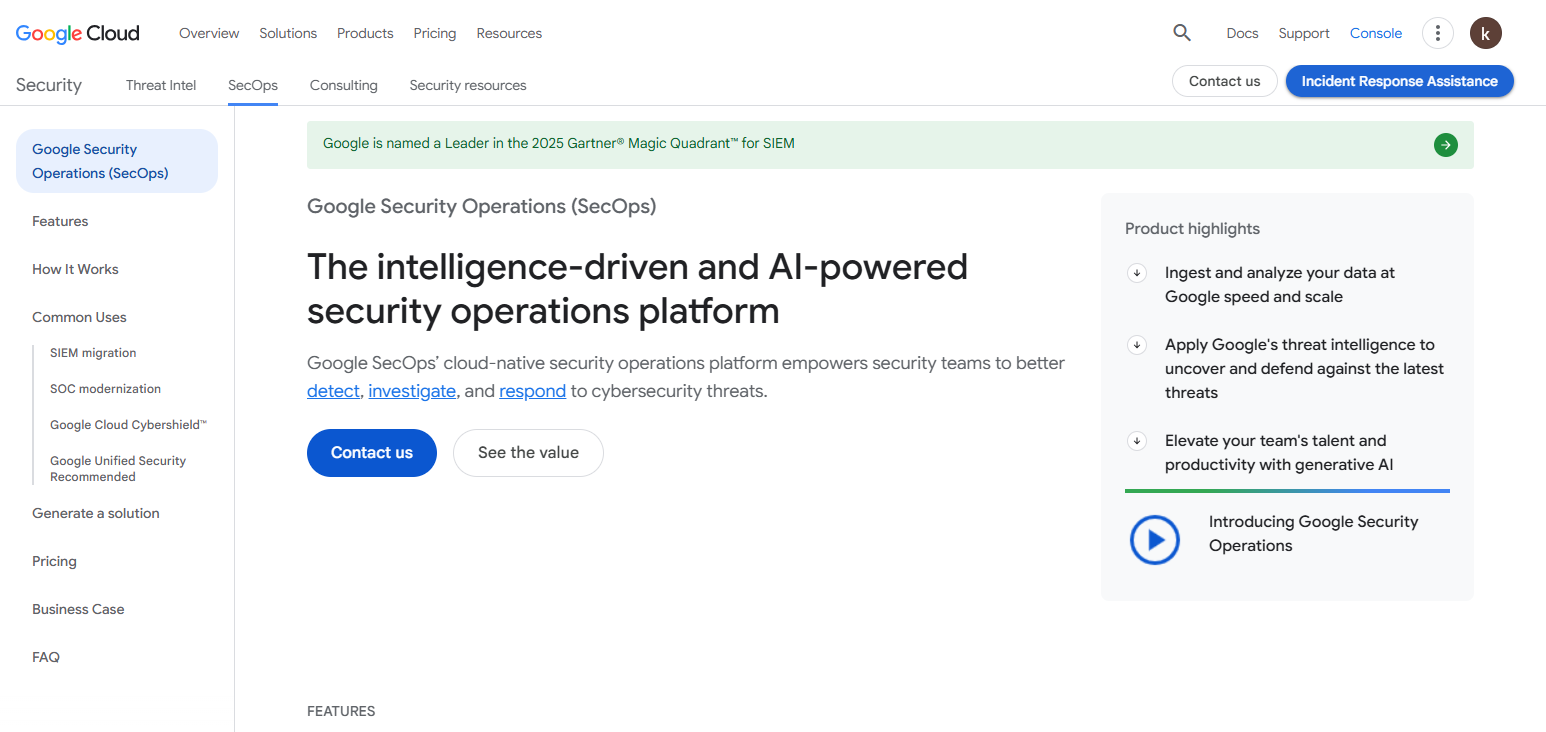Select the SecOps tab
Image resolution: width=1546 pixels, height=732 pixels.
253,85
